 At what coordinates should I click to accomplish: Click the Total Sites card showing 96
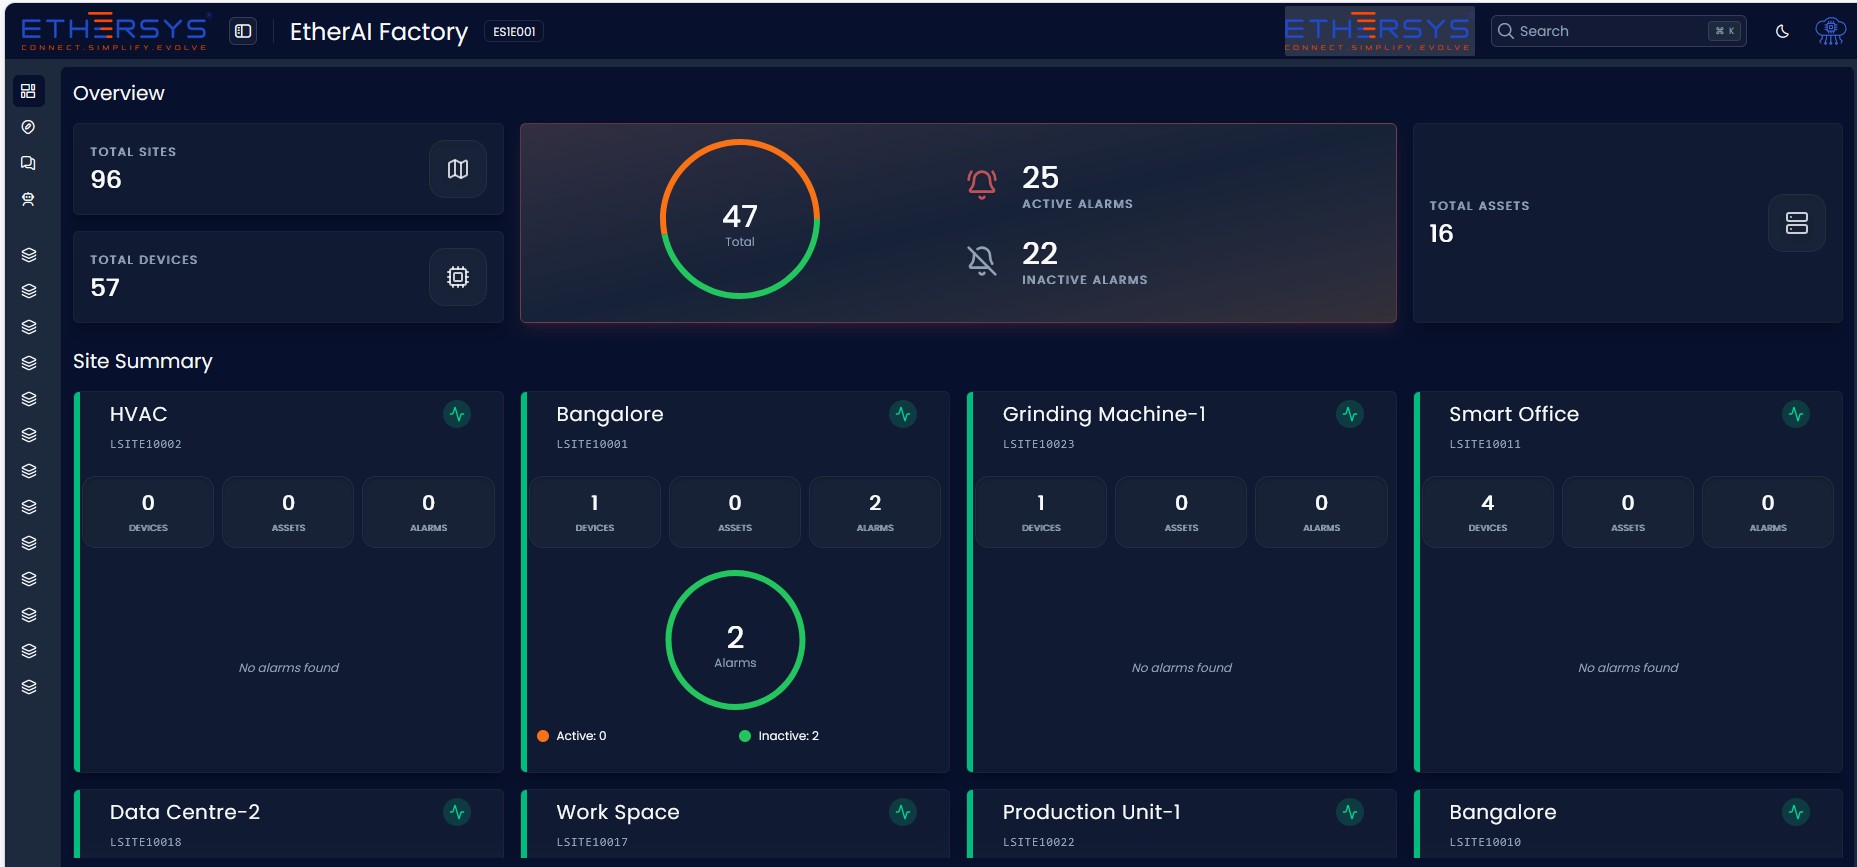click(288, 169)
